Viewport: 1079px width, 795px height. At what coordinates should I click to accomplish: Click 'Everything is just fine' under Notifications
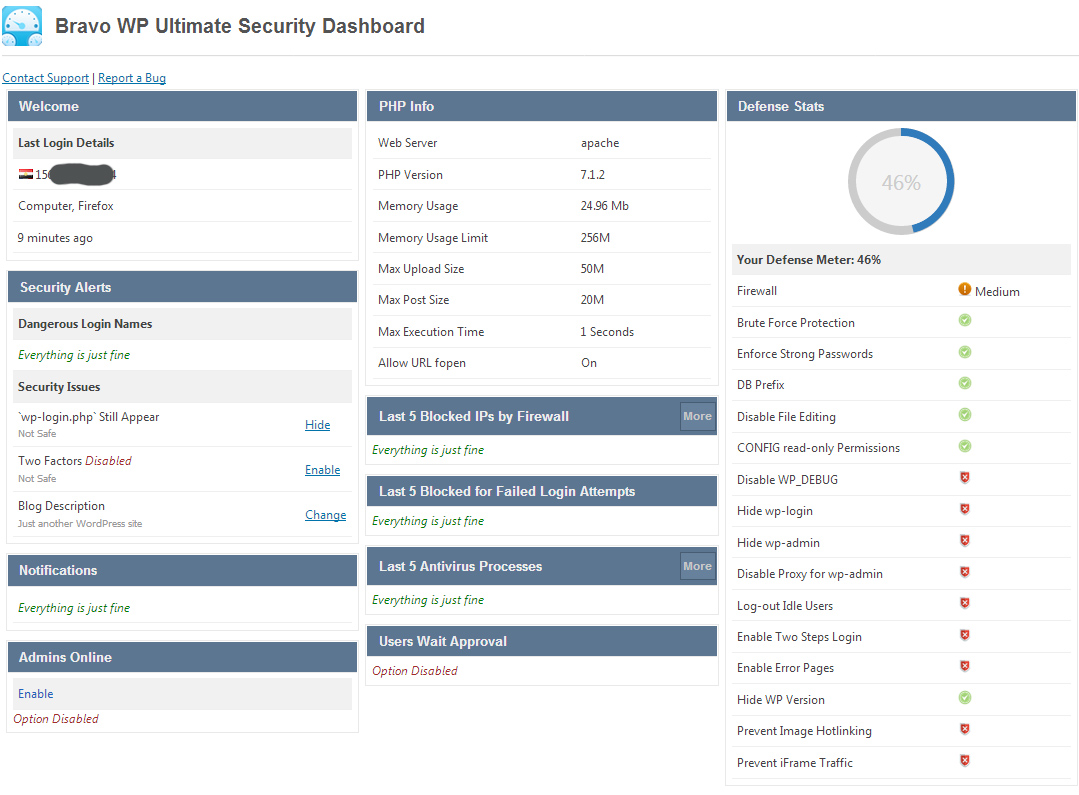(74, 608)
